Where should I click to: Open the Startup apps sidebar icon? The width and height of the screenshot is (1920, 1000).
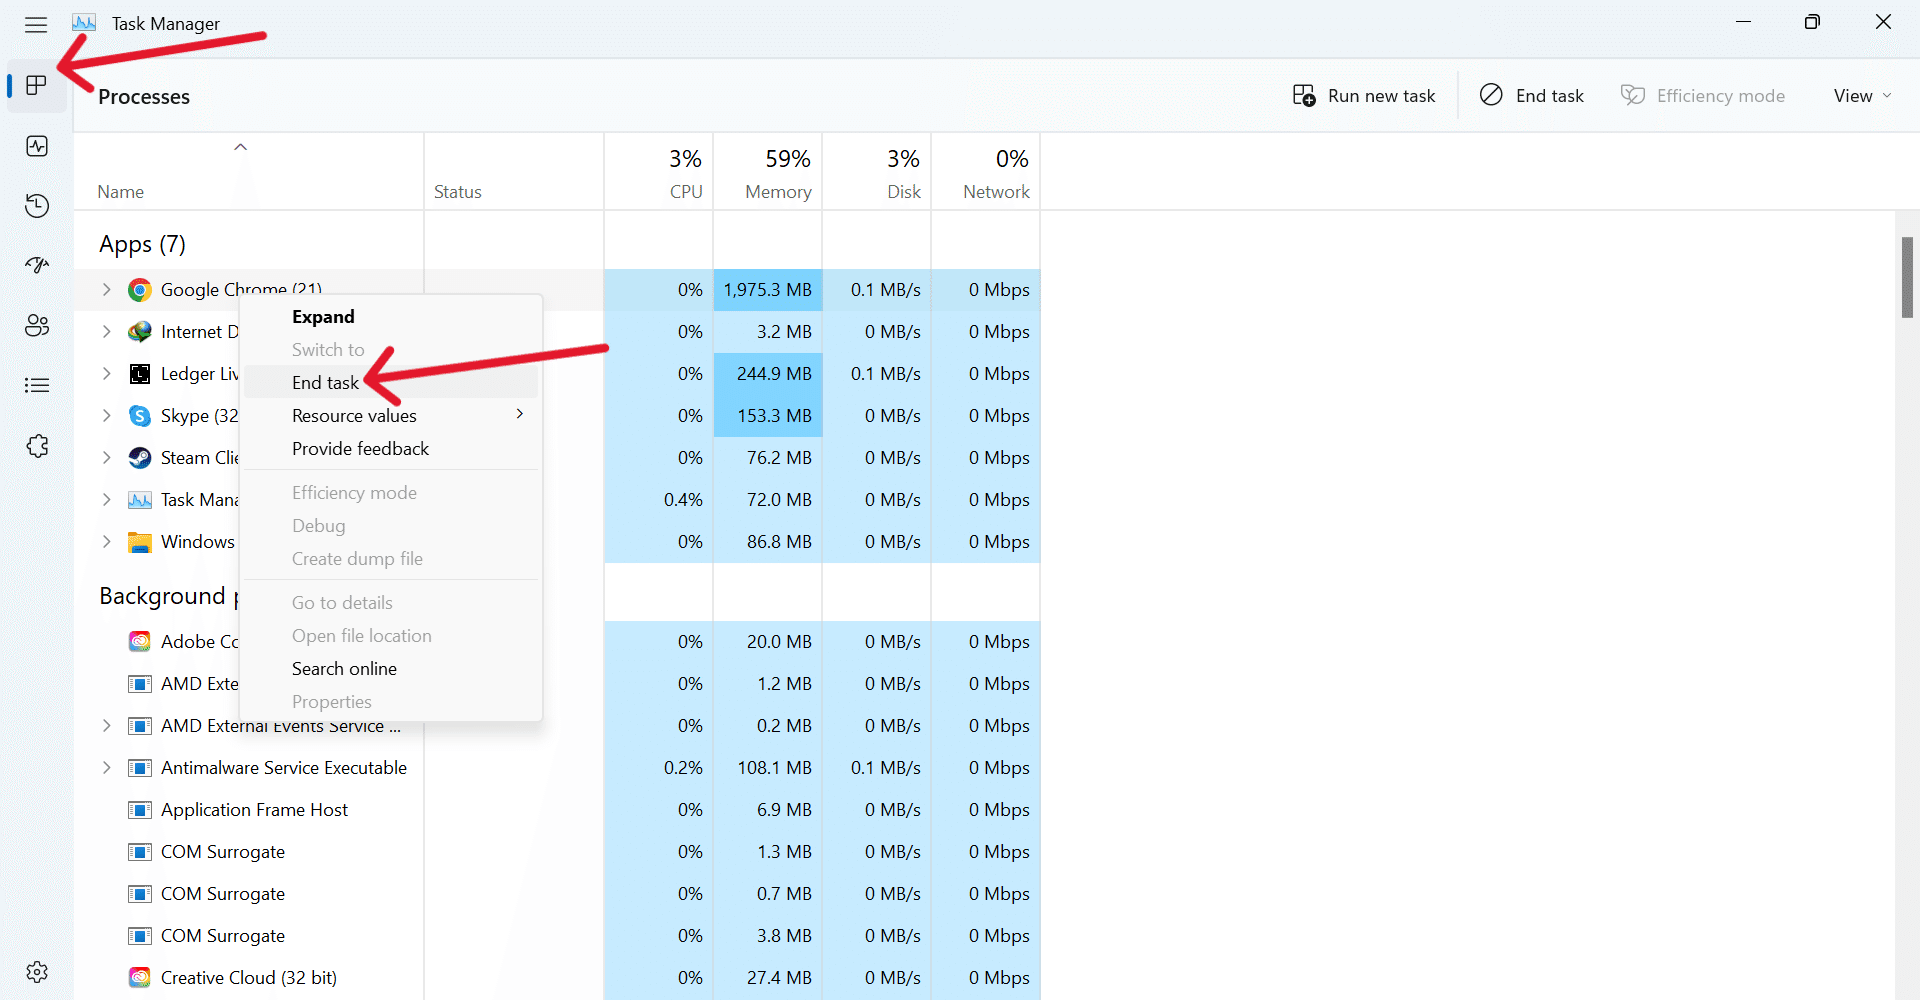click(x=37, y=265)
